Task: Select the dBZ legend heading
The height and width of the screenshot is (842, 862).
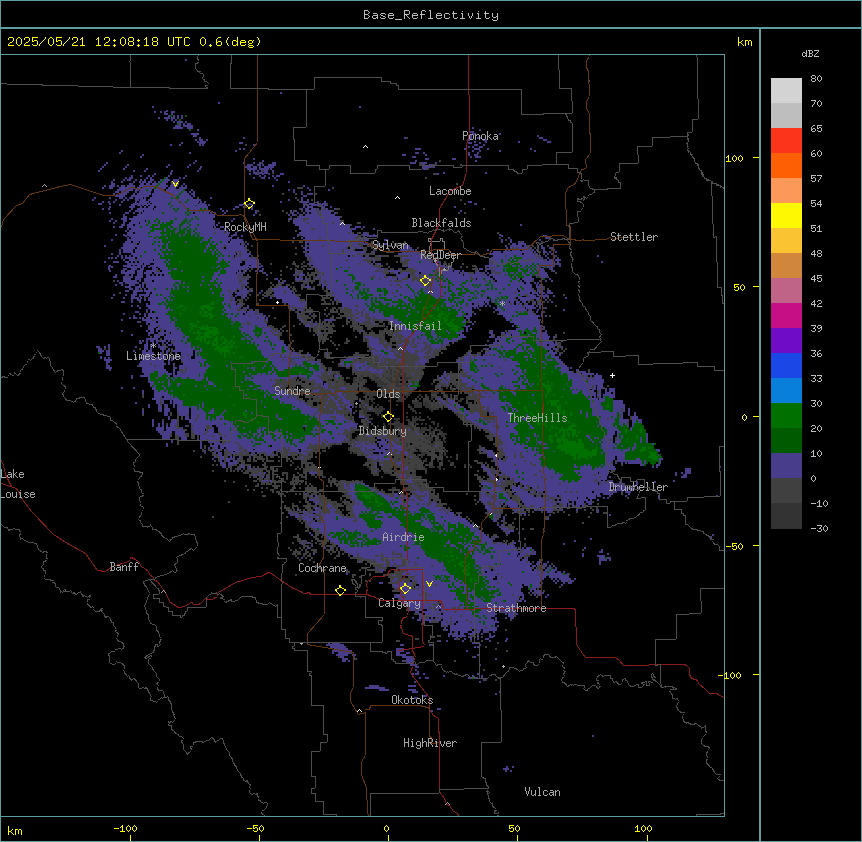Action: (x=810, y=54)
